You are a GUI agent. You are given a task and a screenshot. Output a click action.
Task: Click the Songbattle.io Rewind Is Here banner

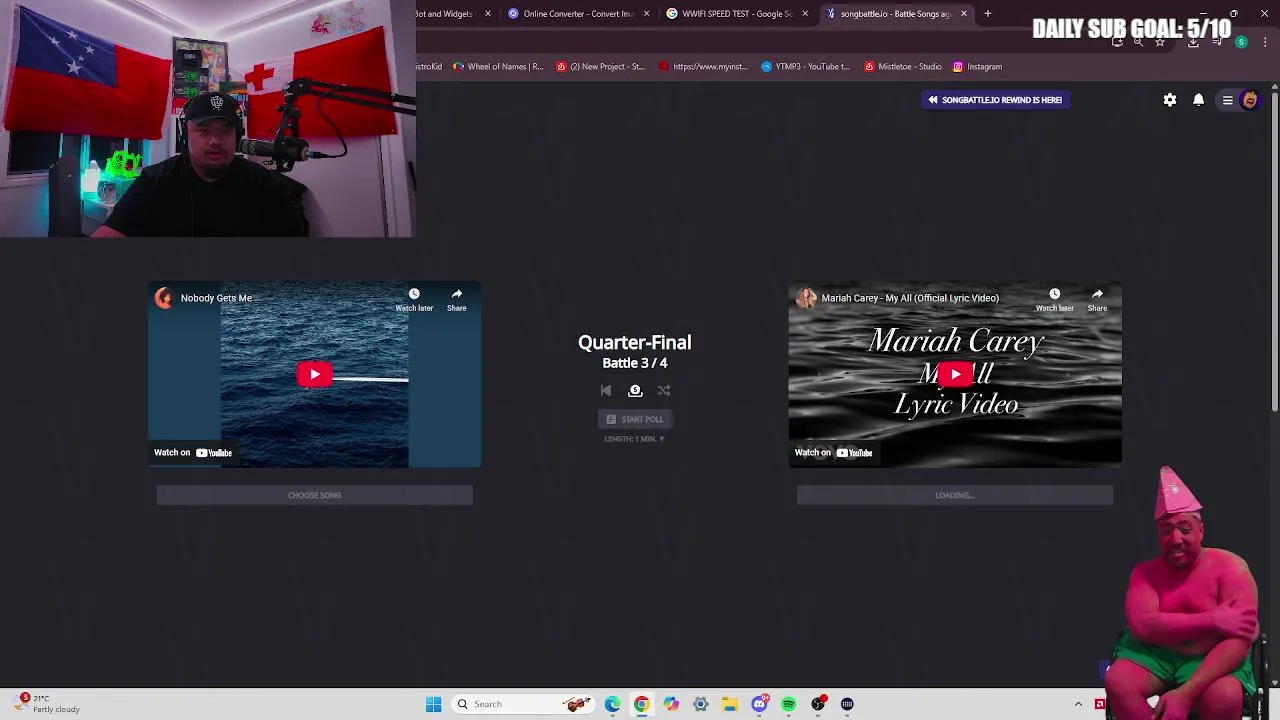(x=995, y=100)
